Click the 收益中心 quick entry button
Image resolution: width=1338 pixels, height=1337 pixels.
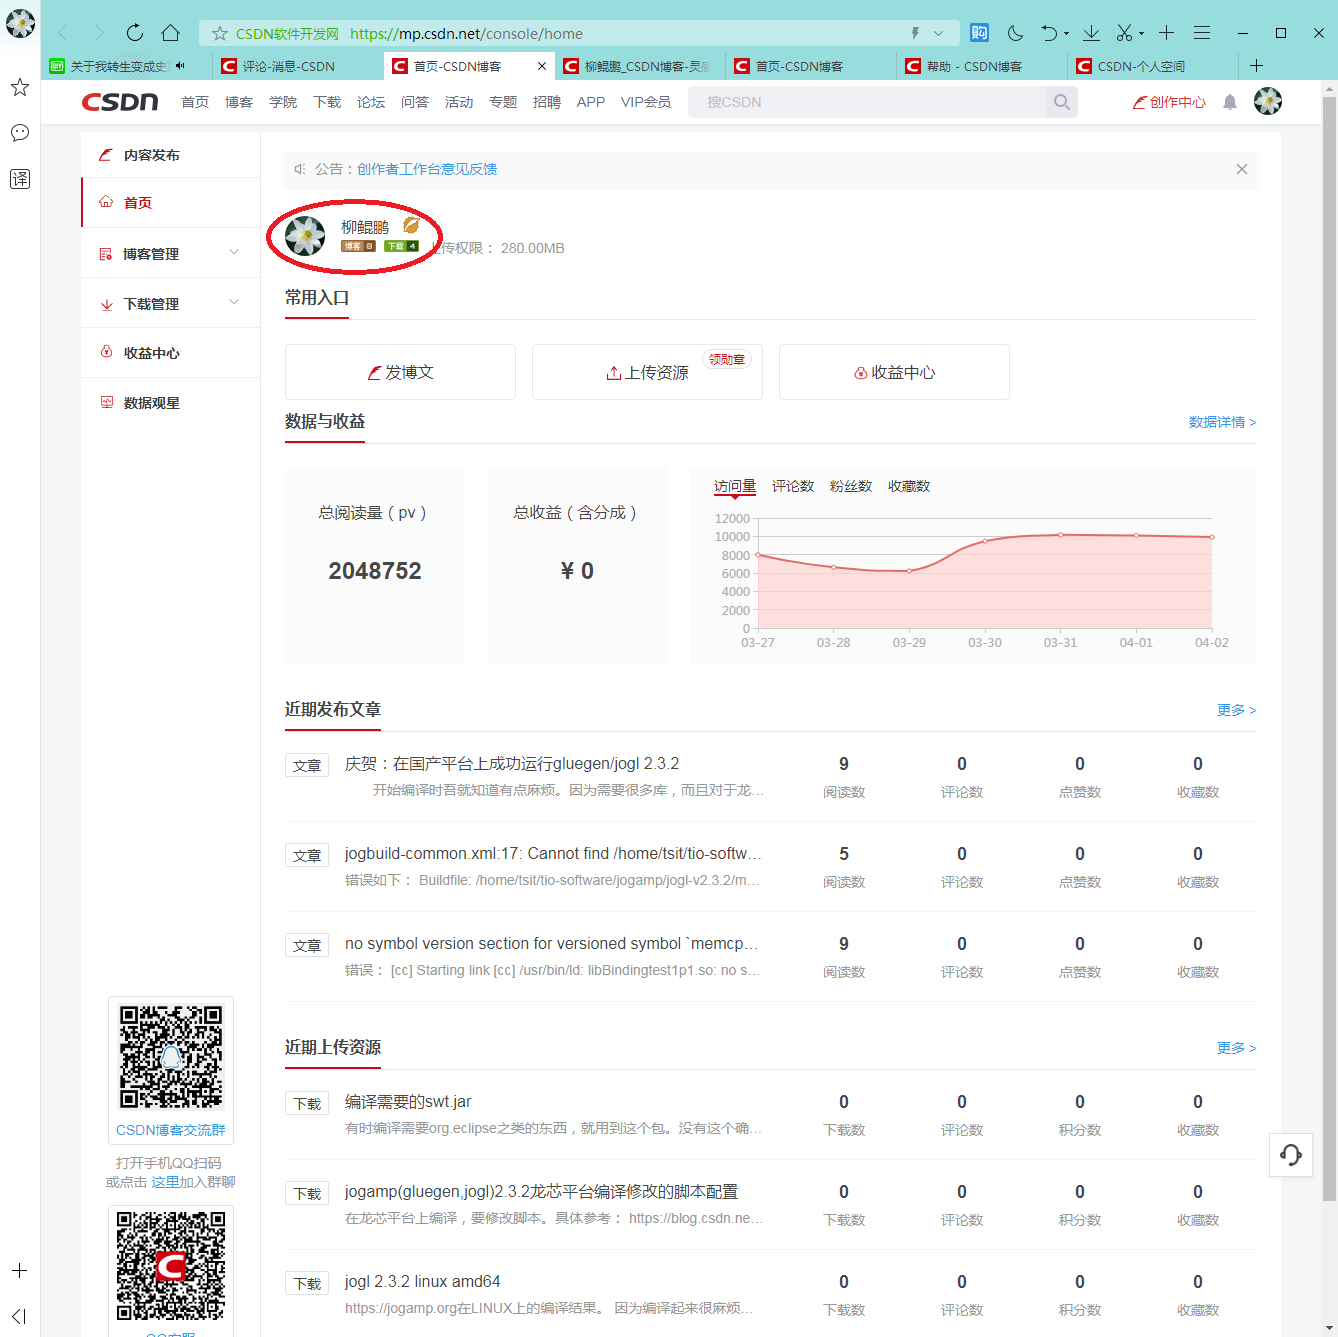pos(894,372)
